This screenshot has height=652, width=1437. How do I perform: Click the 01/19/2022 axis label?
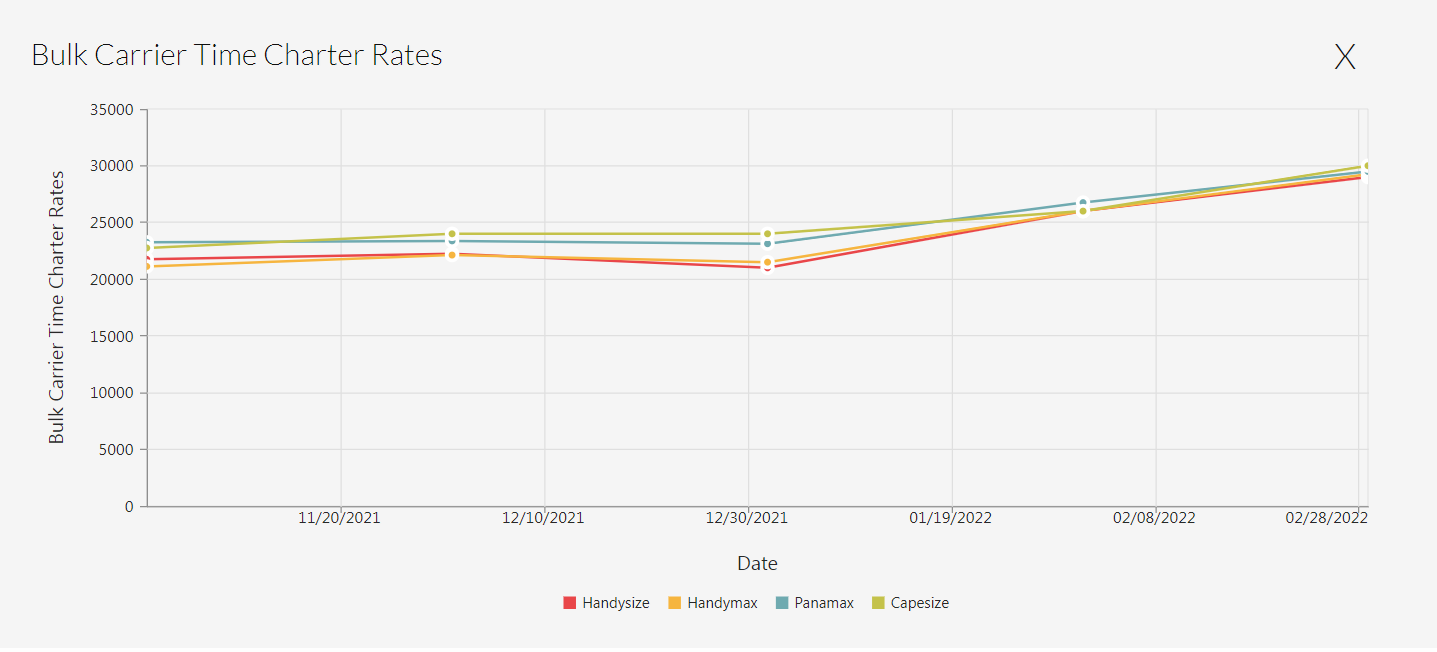tap(950, 518)
